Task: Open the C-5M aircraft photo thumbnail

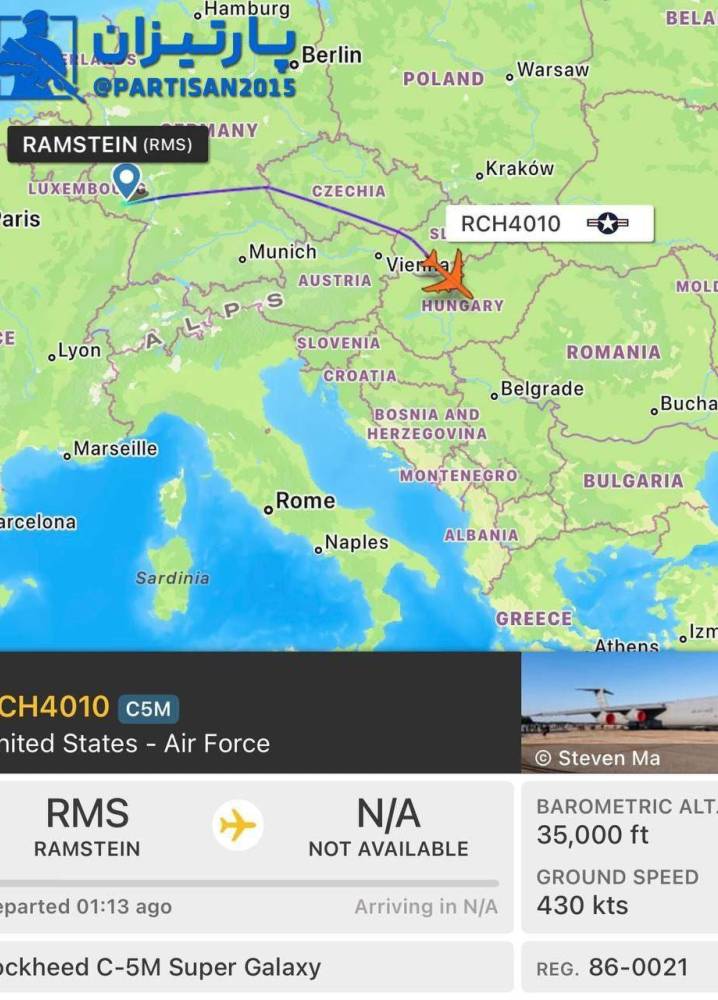Action: 620,712
